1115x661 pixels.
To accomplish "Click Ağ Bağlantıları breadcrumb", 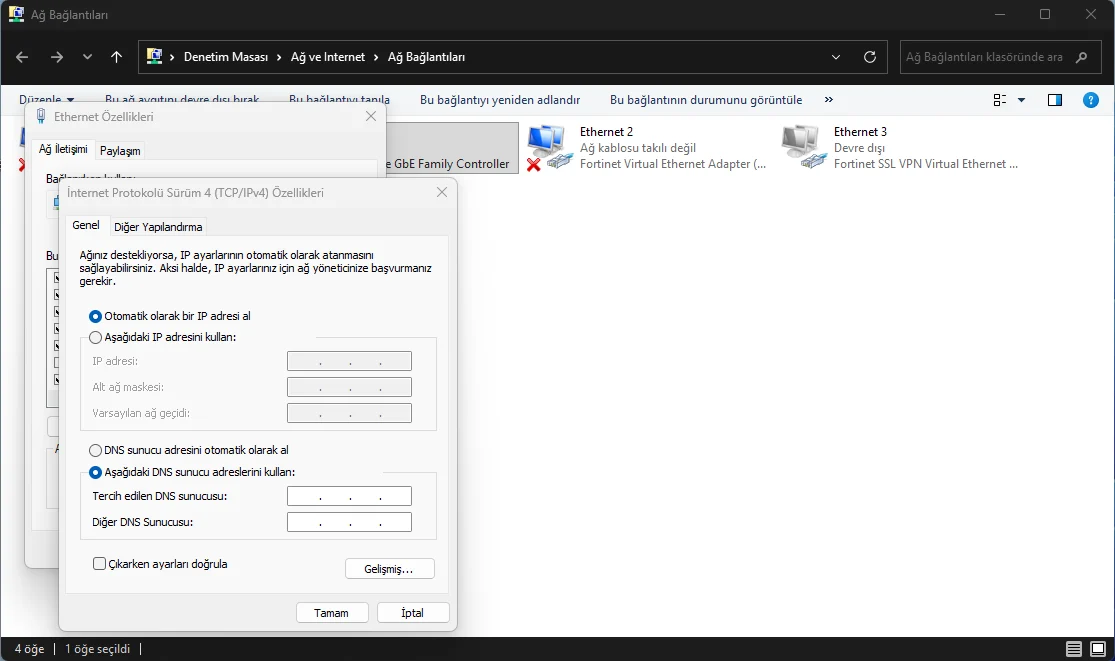I will [427, 57].
